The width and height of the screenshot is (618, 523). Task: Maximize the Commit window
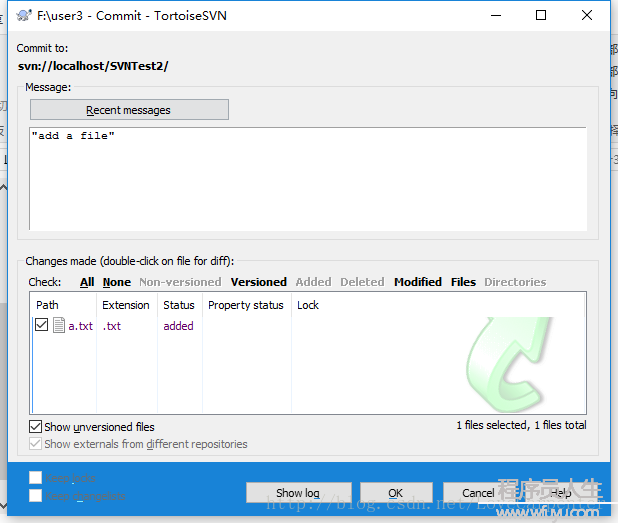tap(541, 15)
